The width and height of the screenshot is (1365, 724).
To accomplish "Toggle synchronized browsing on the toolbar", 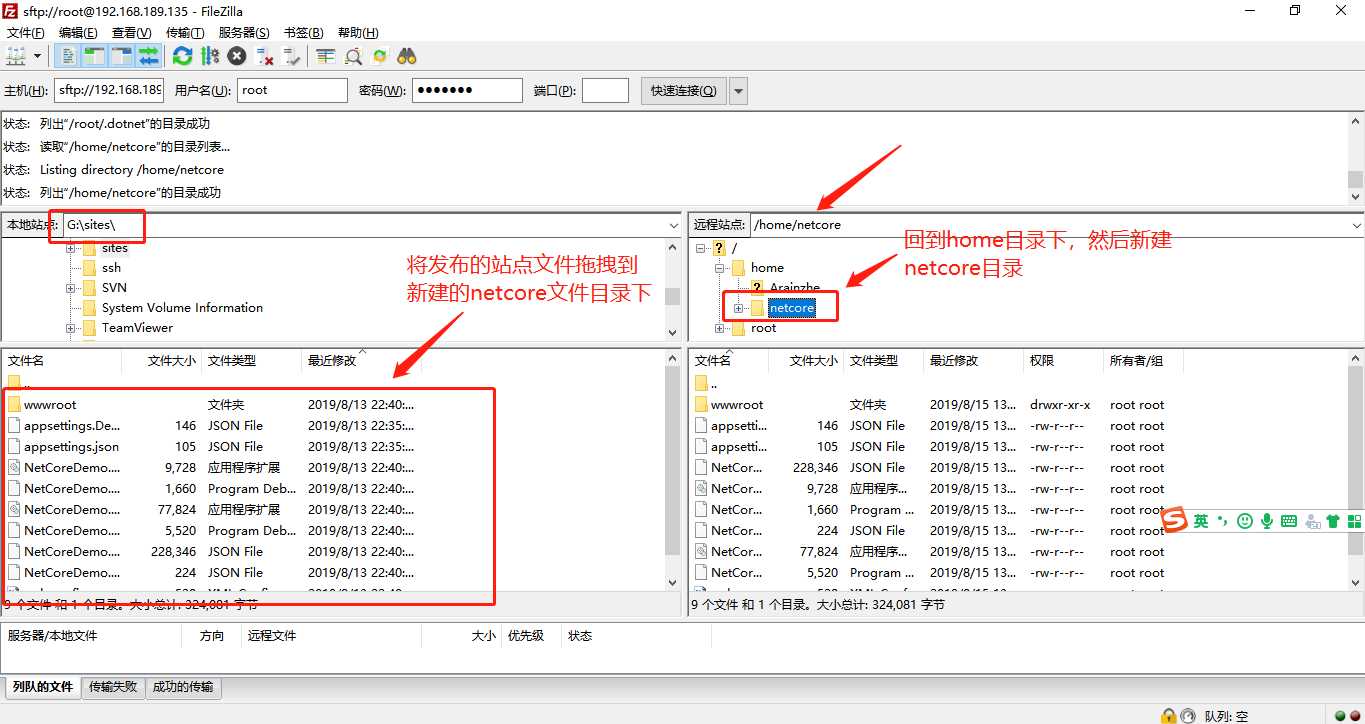I will [380, 56].
